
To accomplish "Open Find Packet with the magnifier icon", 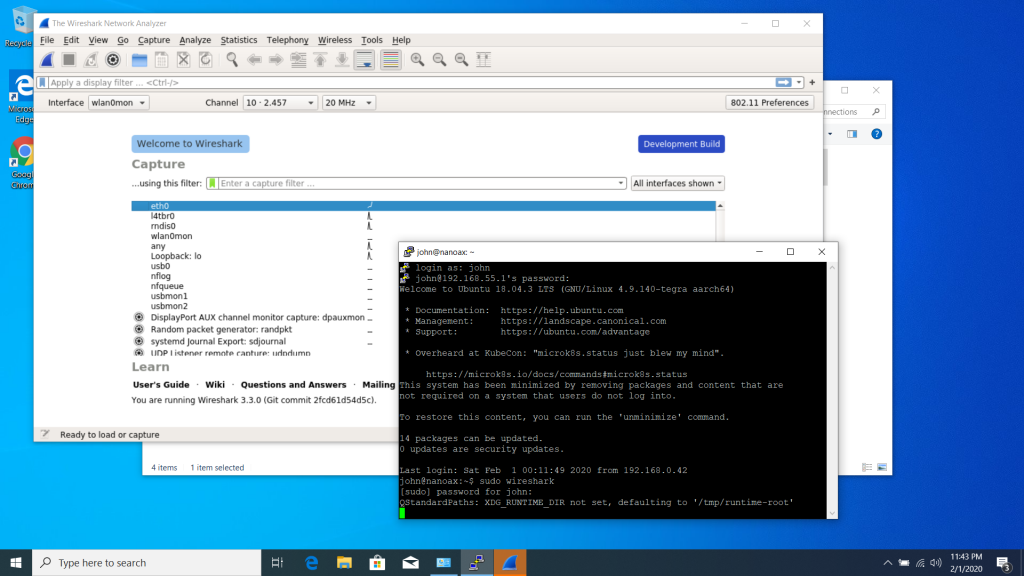I will tap(232, 60).
